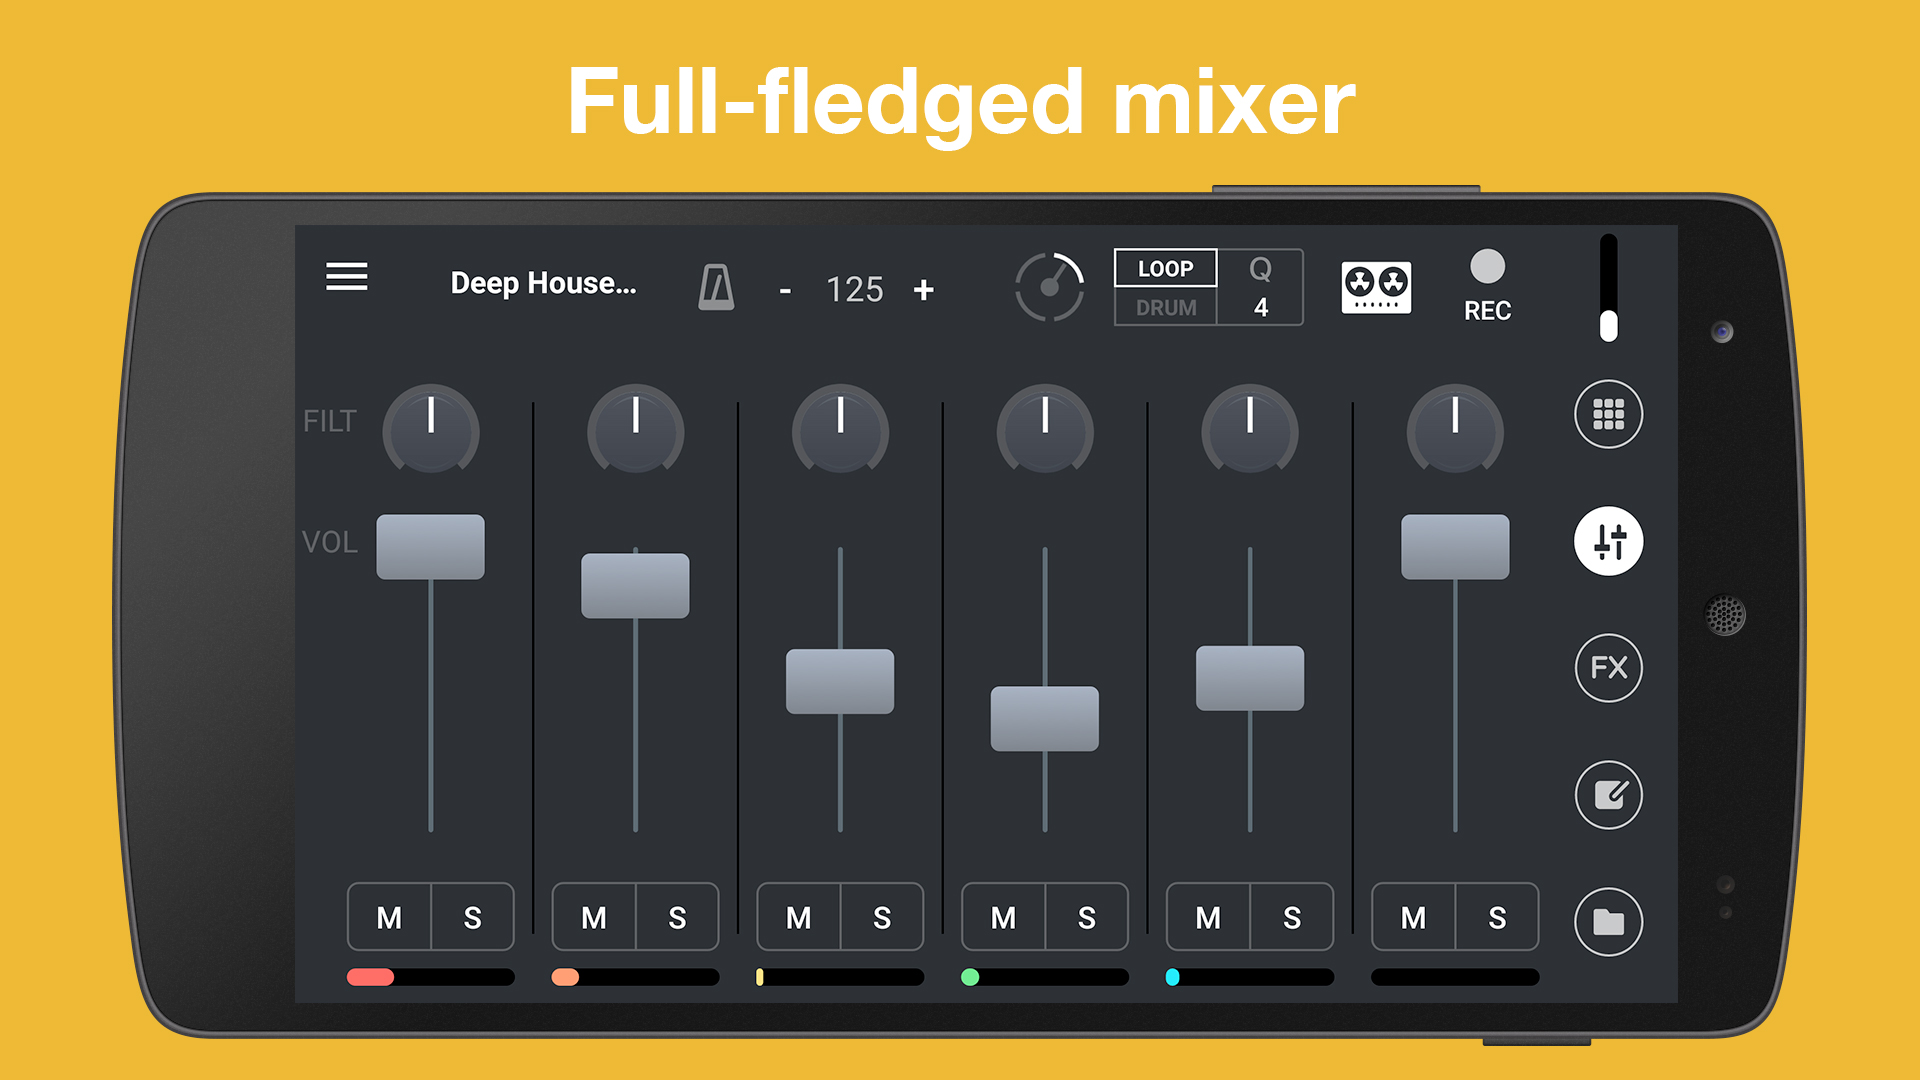
Task: Open the folder browser icon
Action: click(1608, 921)
